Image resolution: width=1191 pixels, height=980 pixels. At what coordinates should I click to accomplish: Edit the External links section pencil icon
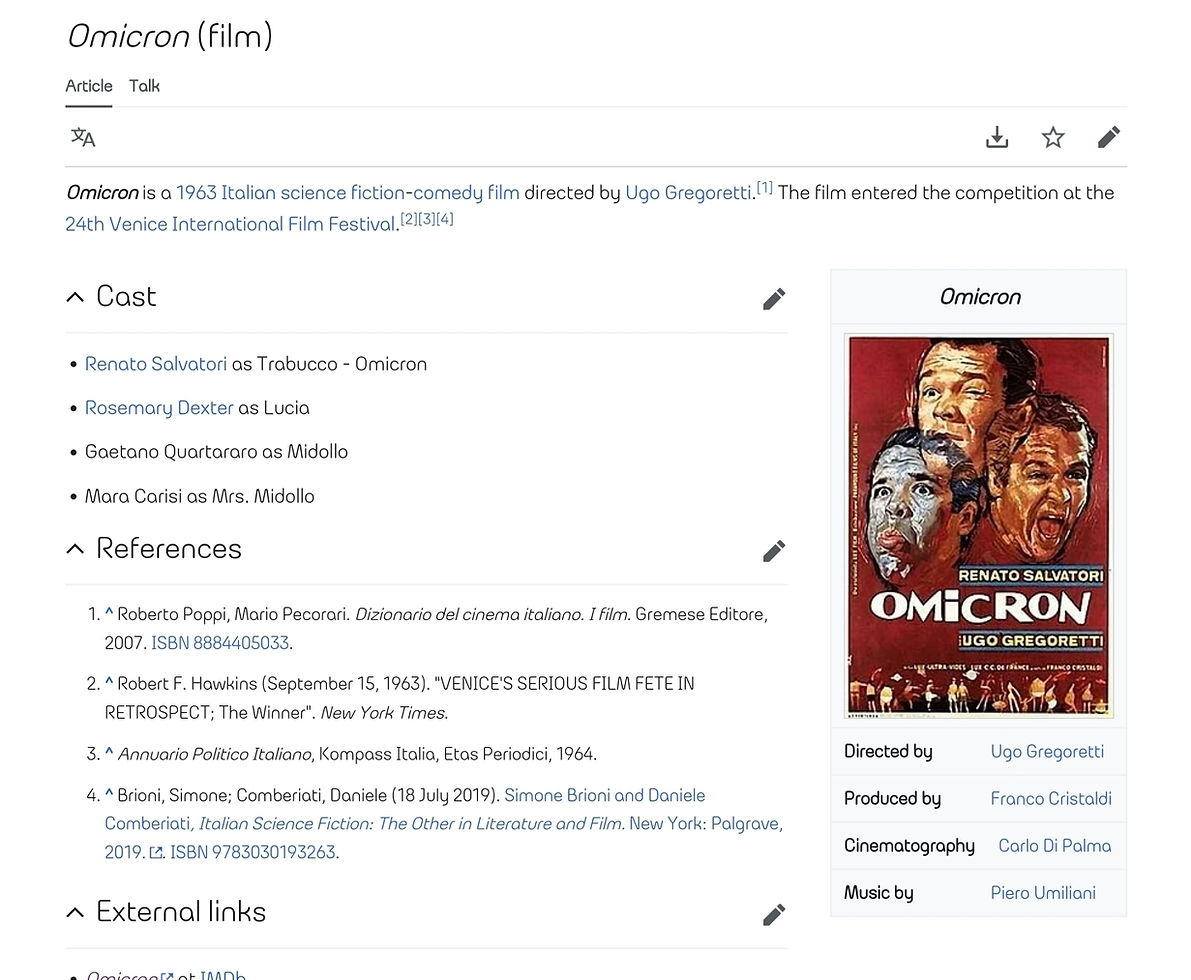tap(774, 915)
